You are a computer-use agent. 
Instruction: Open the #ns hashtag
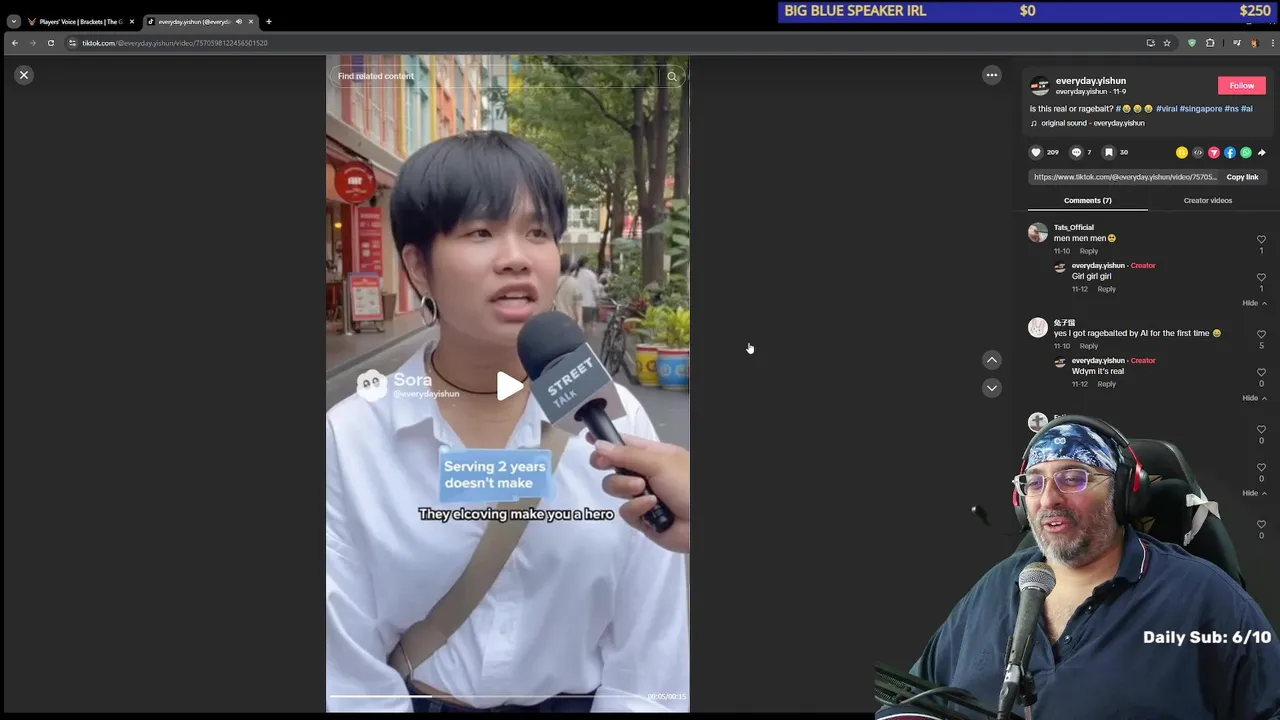[1231, 108]
